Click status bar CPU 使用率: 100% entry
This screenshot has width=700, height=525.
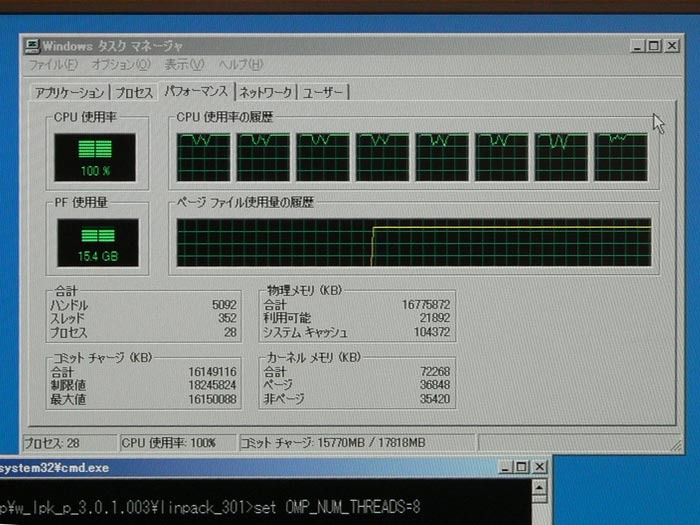(x=178, y=443)
